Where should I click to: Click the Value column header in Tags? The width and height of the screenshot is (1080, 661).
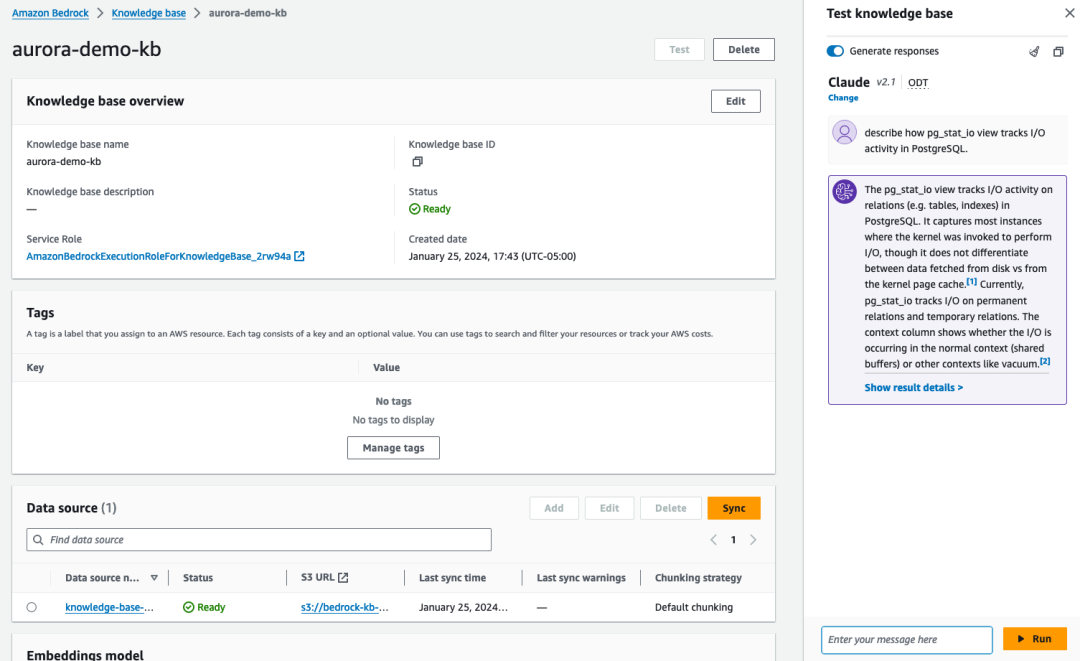[386, 368]
